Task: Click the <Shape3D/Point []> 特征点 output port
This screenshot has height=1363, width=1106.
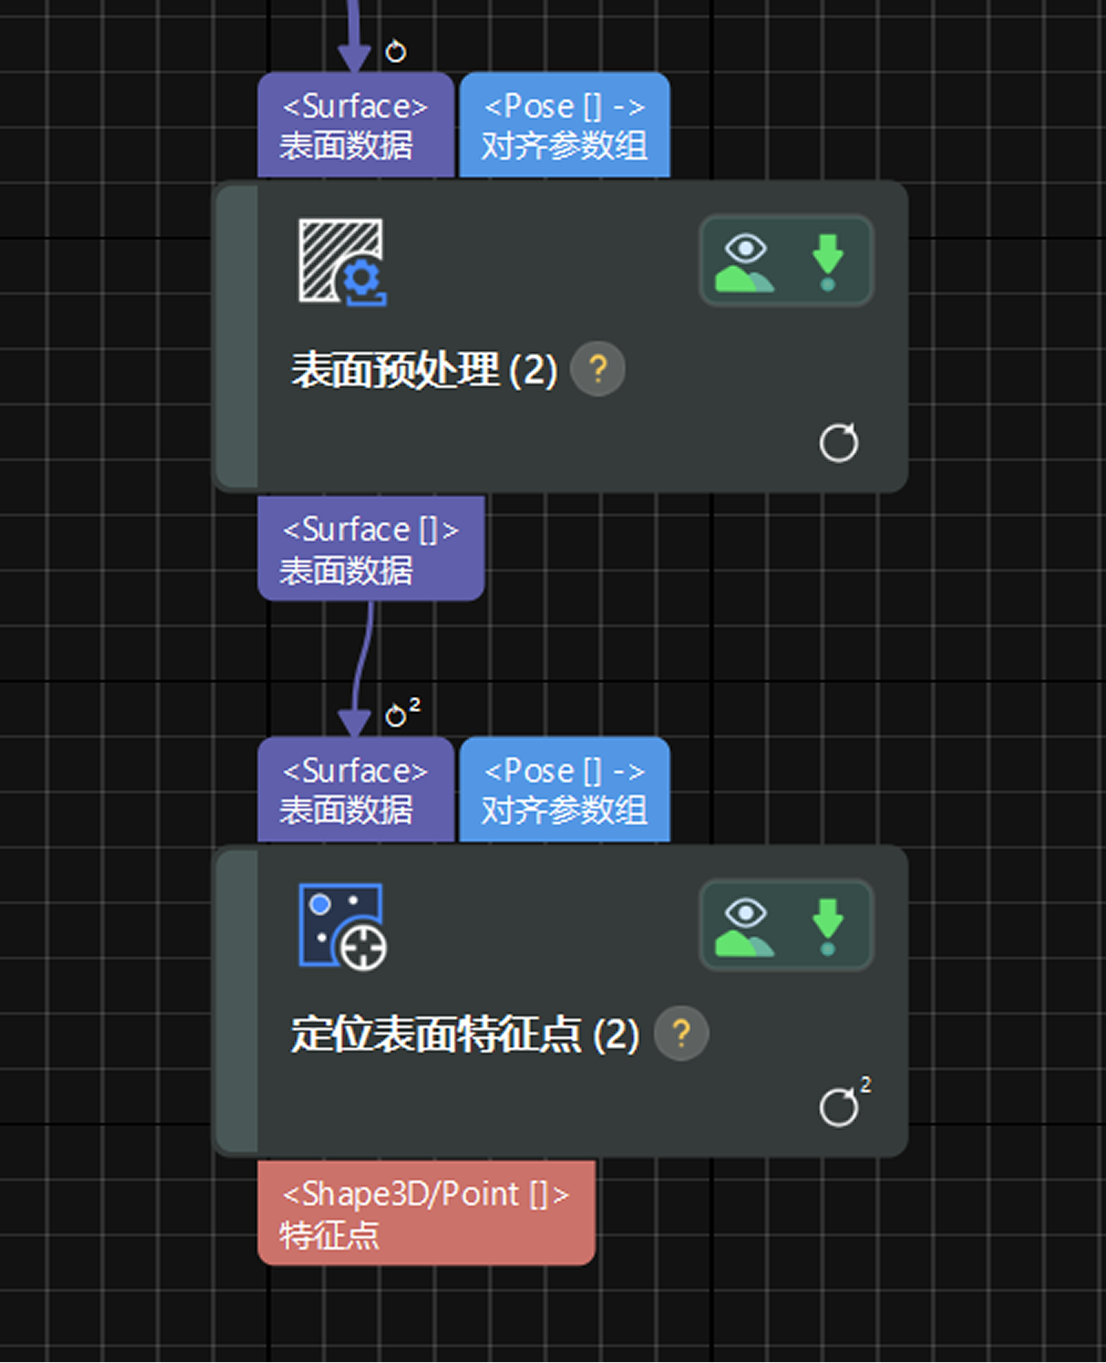Action: coord(427,1213)
